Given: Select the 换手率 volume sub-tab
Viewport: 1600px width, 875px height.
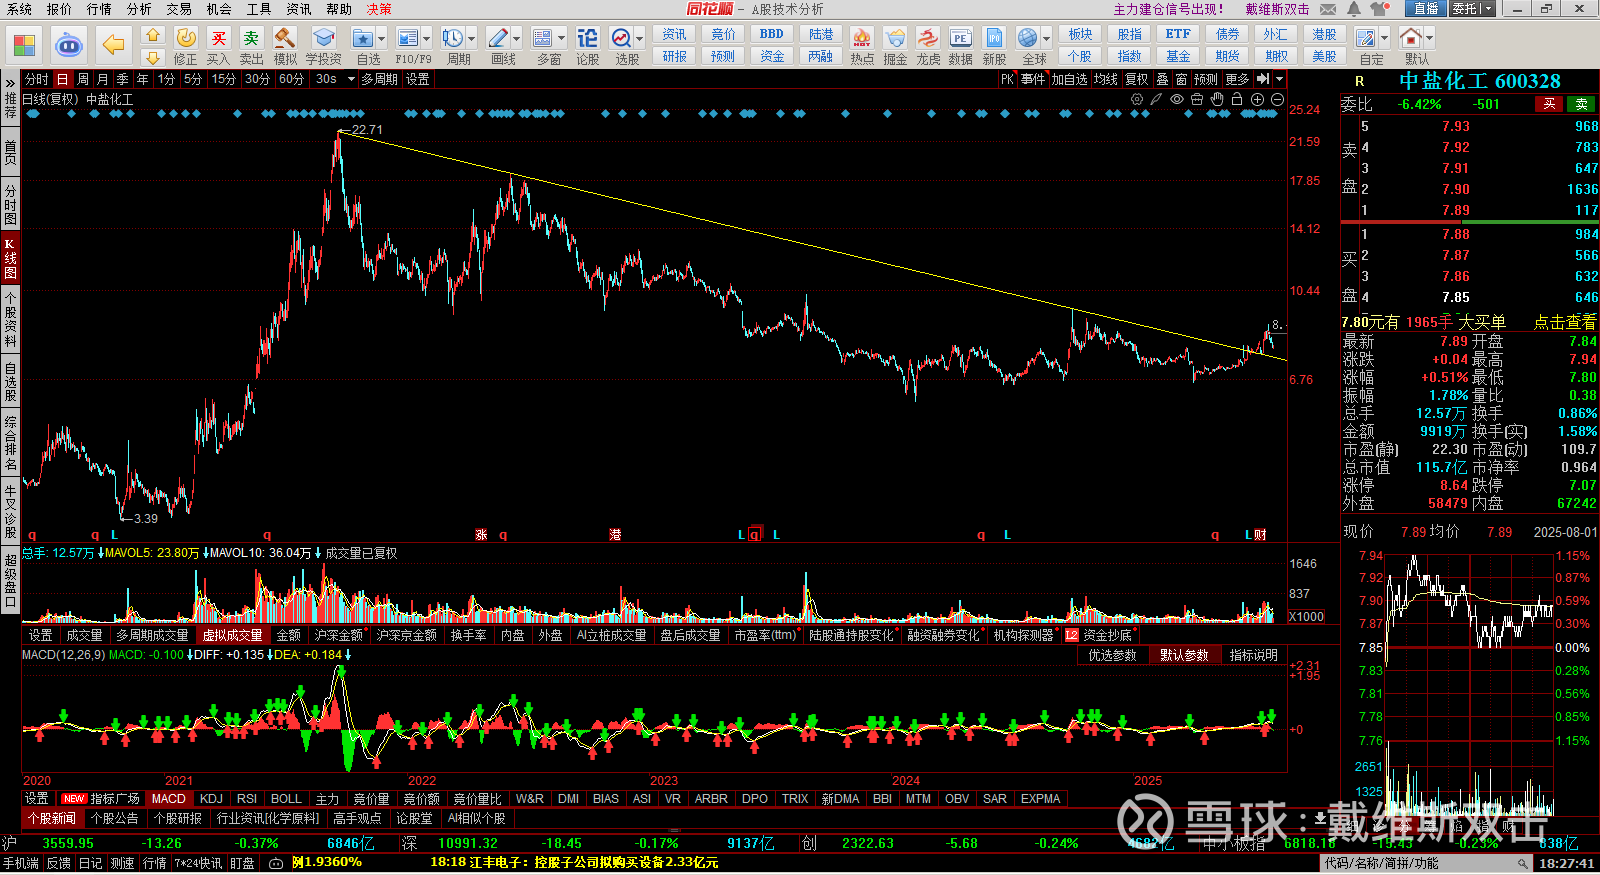Looking at the screenshot, I should [x=468, y=635].
